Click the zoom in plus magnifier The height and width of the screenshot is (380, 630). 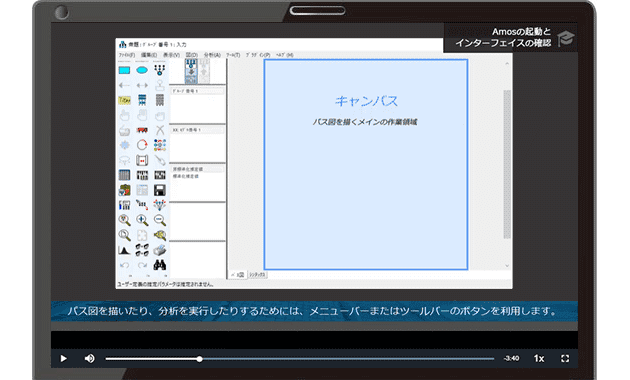(142, 220)
